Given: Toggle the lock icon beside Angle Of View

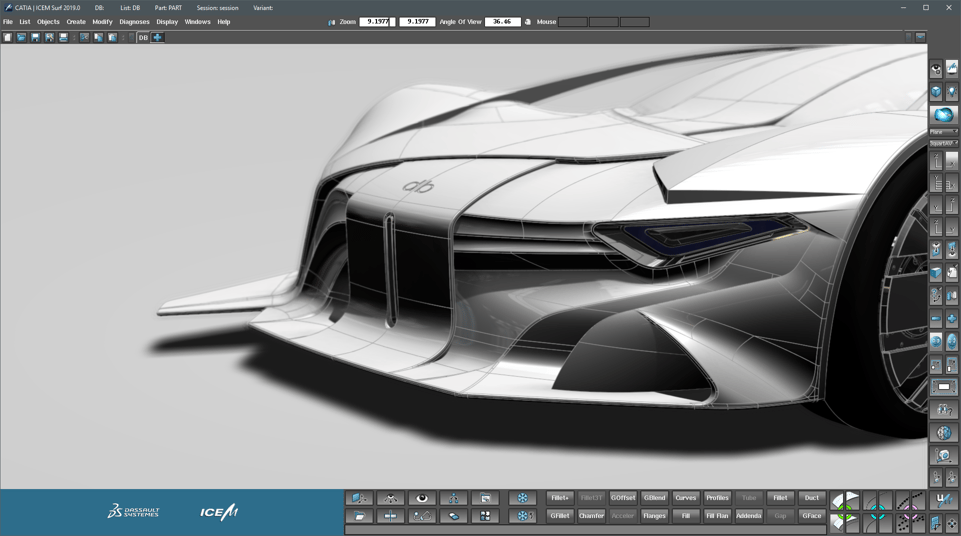Looking at the screenshot, I should (x=528, y=22).
